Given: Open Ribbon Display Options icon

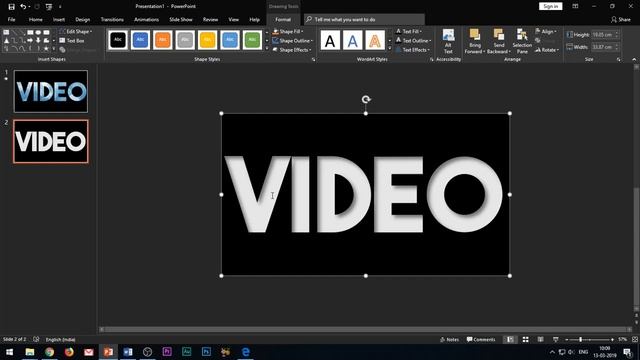Looking at the screenshot, I should pyautogui.click(x=575, y=7).
